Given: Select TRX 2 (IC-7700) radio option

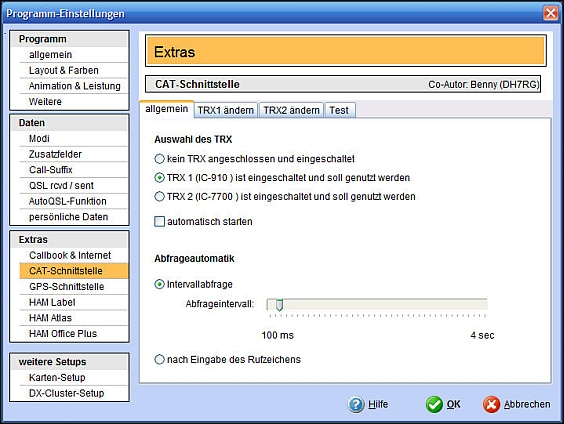Looking at the screenshot, I should pyautogui.click(x=159, y=196).
